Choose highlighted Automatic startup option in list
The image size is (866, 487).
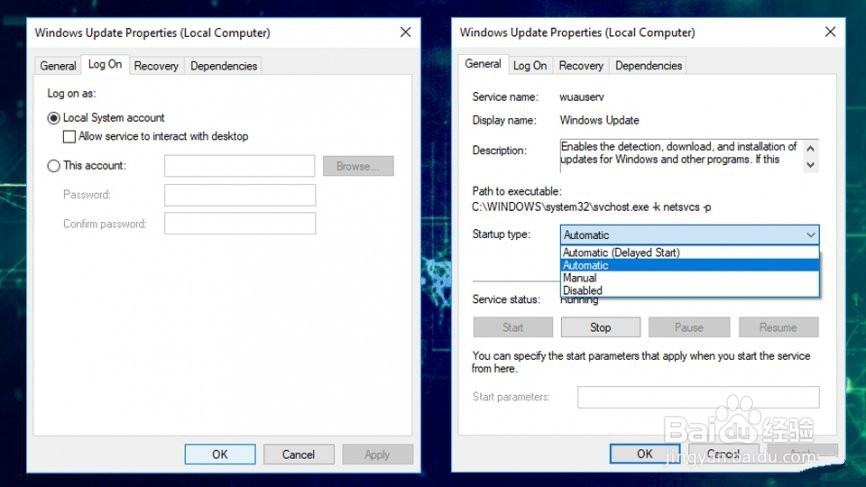pos(689,265)
